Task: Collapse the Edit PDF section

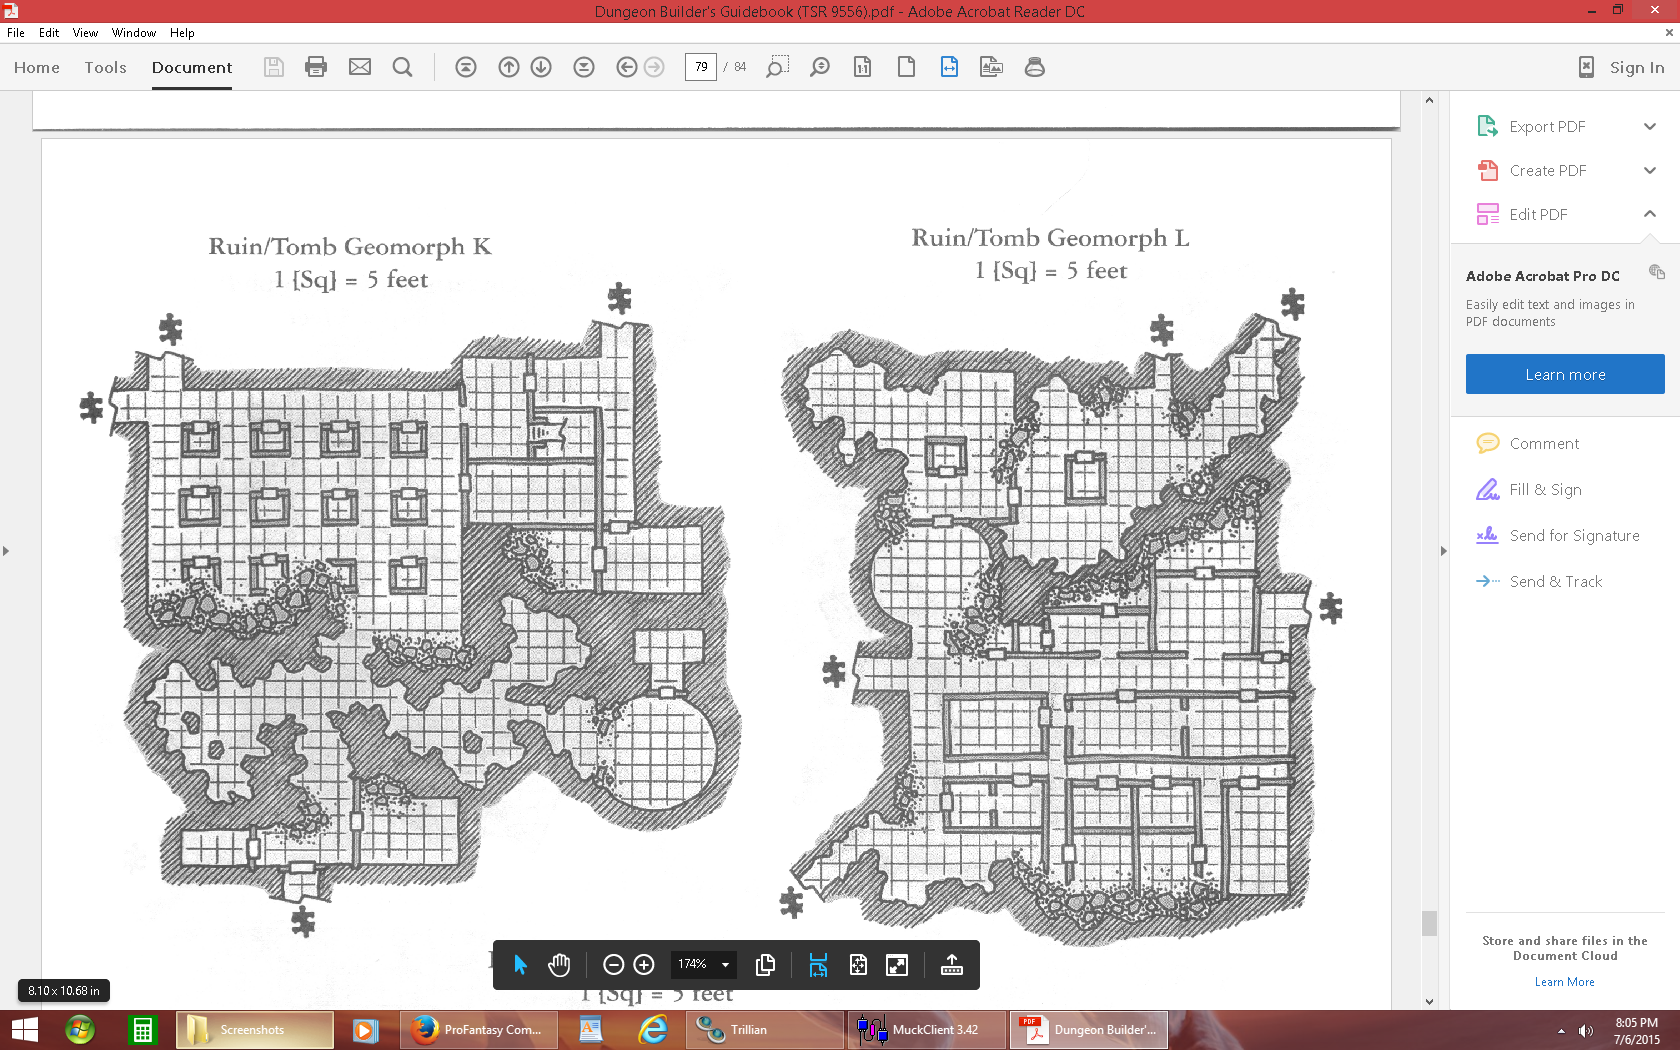Action: click(x=1649, y=214)
